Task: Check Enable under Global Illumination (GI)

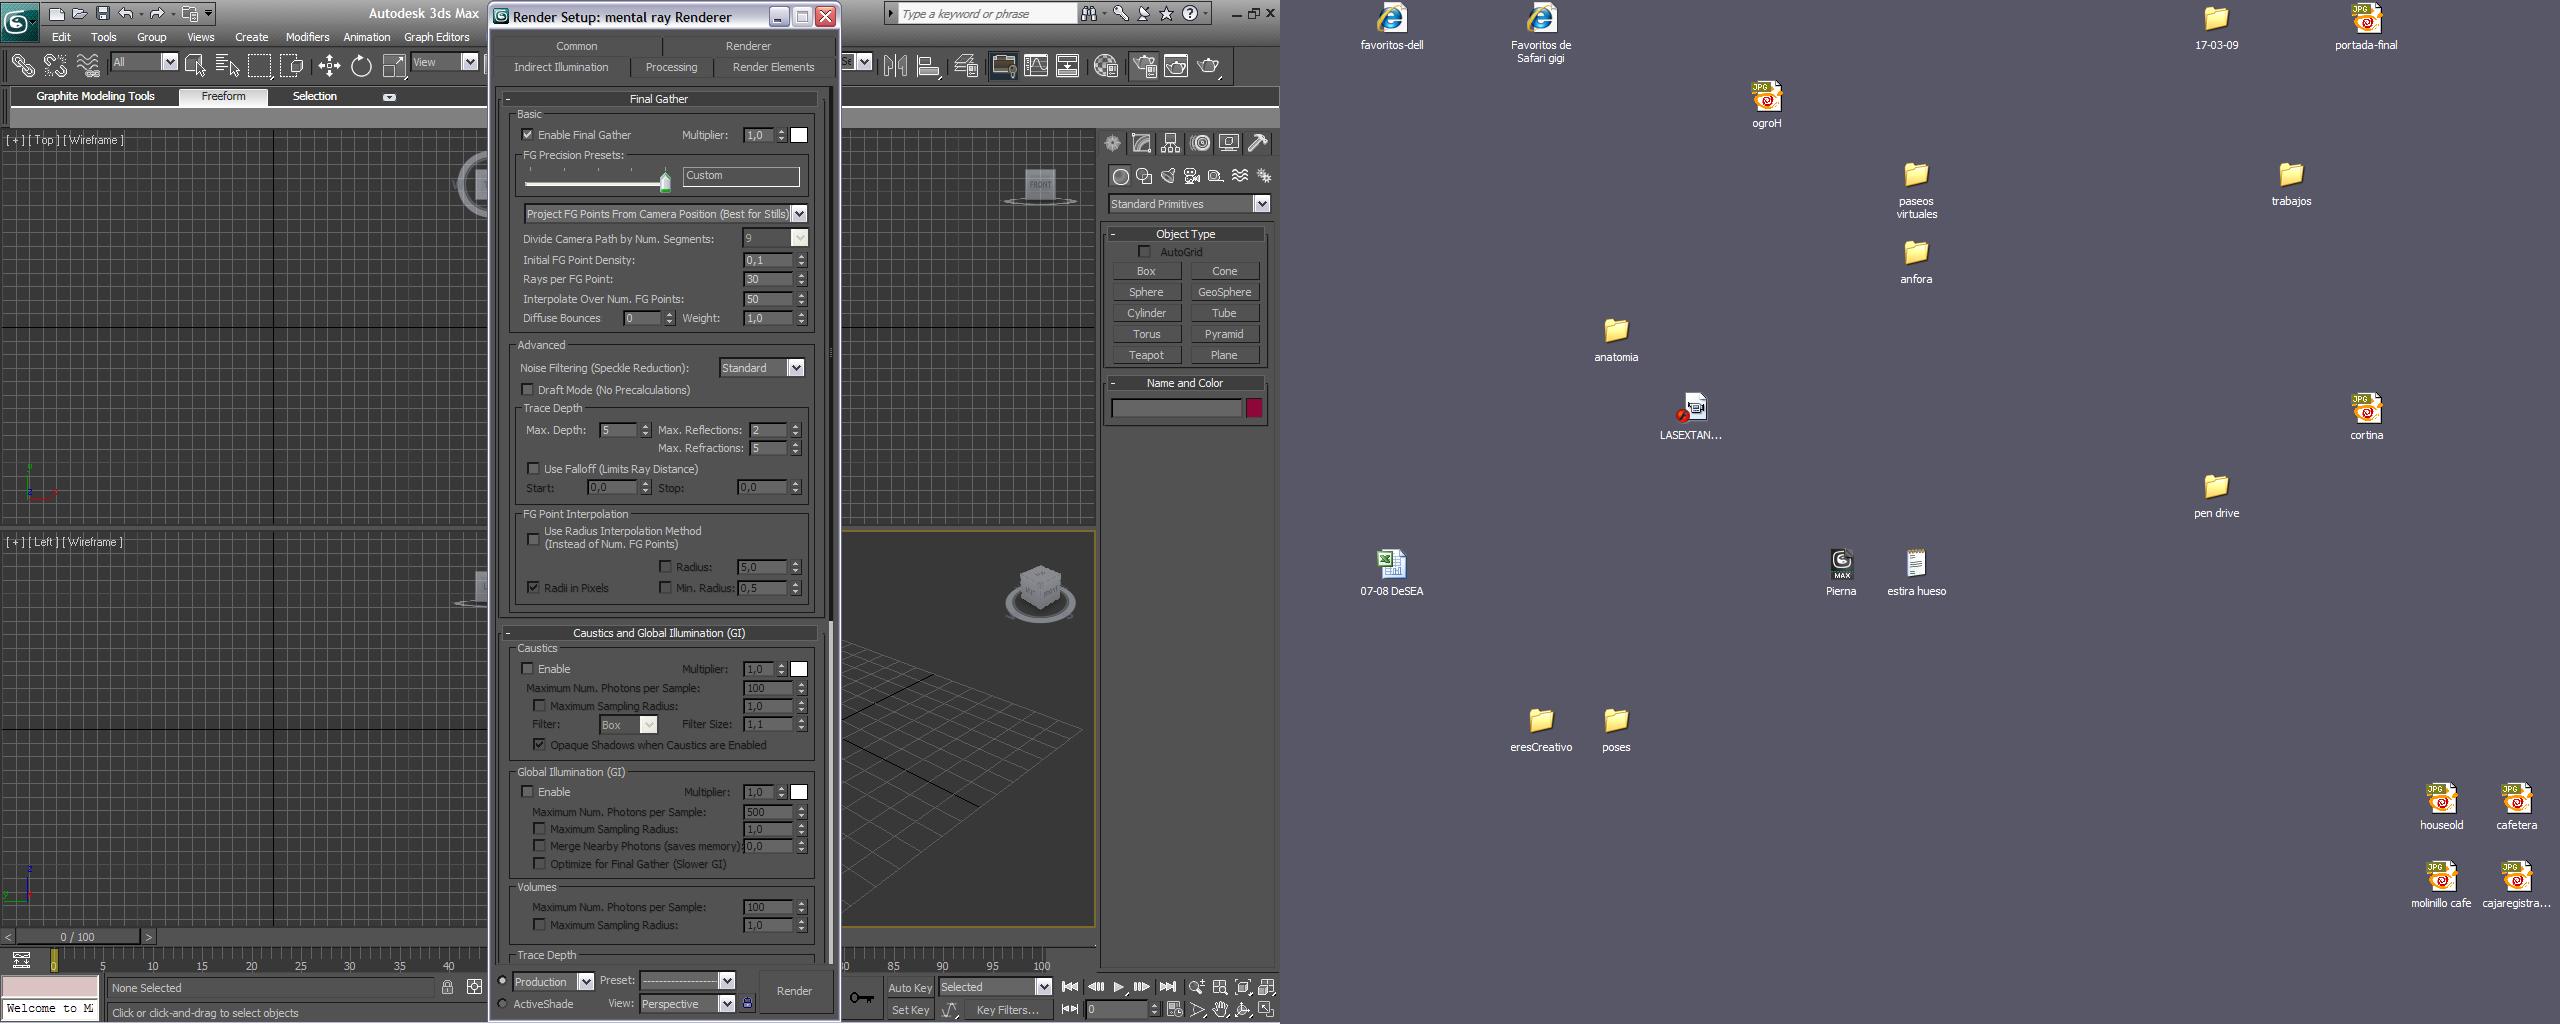Action: coord(527,792)
